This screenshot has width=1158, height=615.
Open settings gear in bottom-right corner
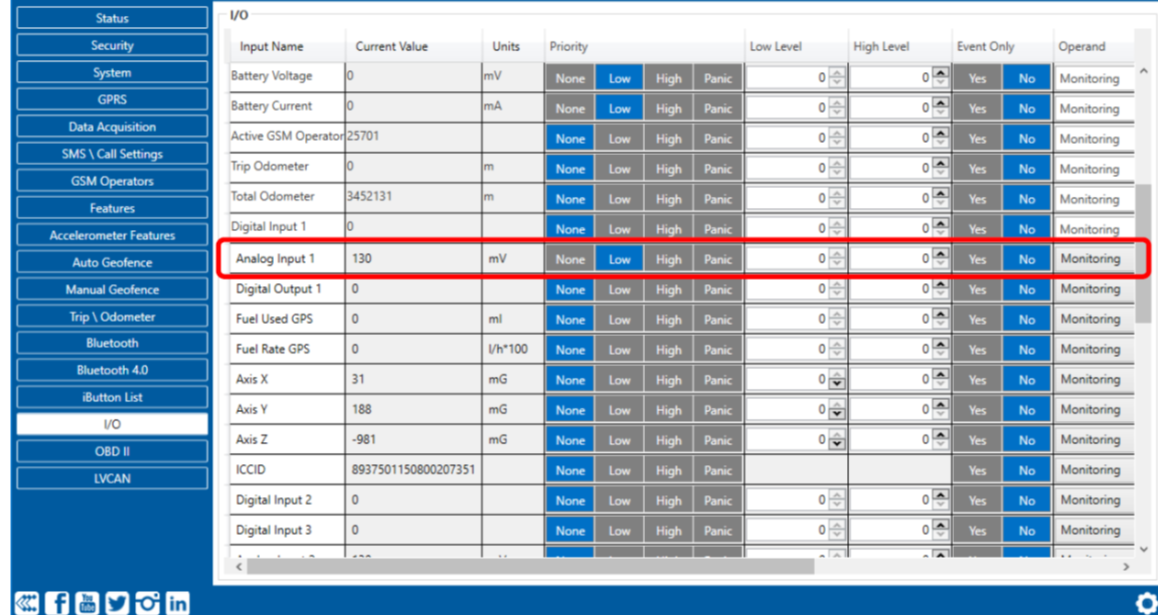click(1146, 602)
